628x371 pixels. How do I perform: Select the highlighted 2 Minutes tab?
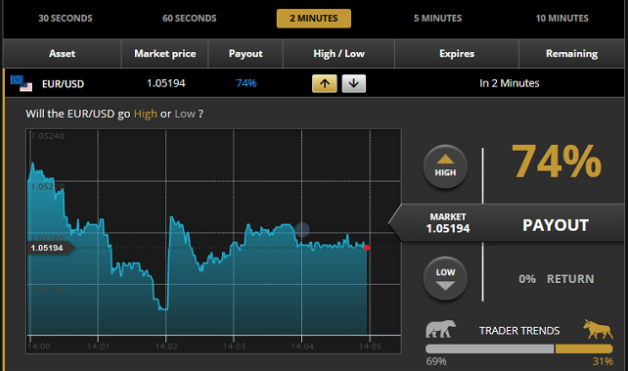pos(314,18)
